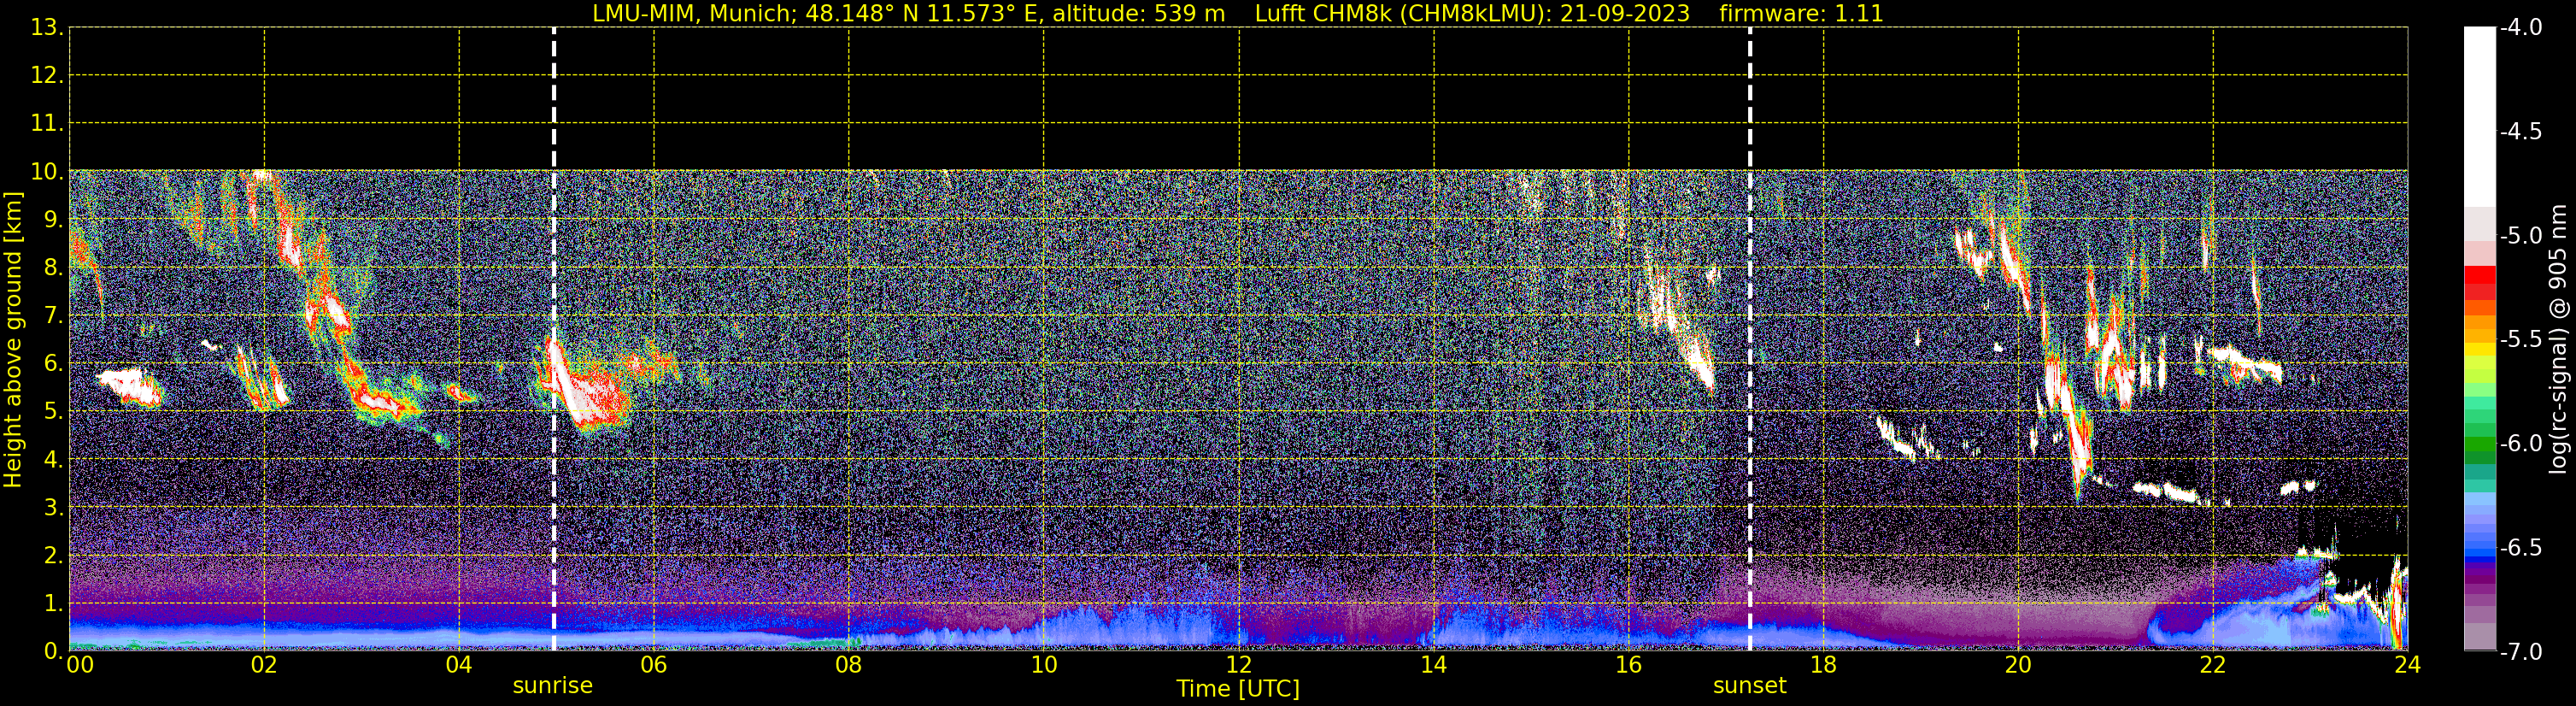Click the green band of the colorbar

[2480, 444]
